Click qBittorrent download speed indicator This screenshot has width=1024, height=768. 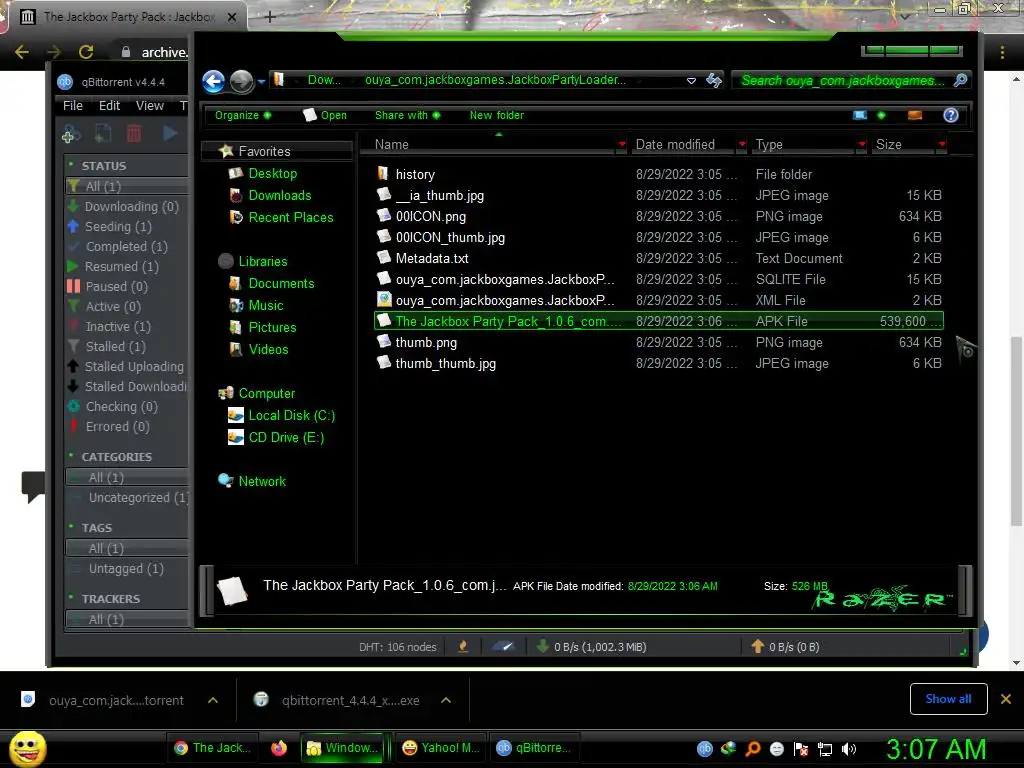coord(592,647)
